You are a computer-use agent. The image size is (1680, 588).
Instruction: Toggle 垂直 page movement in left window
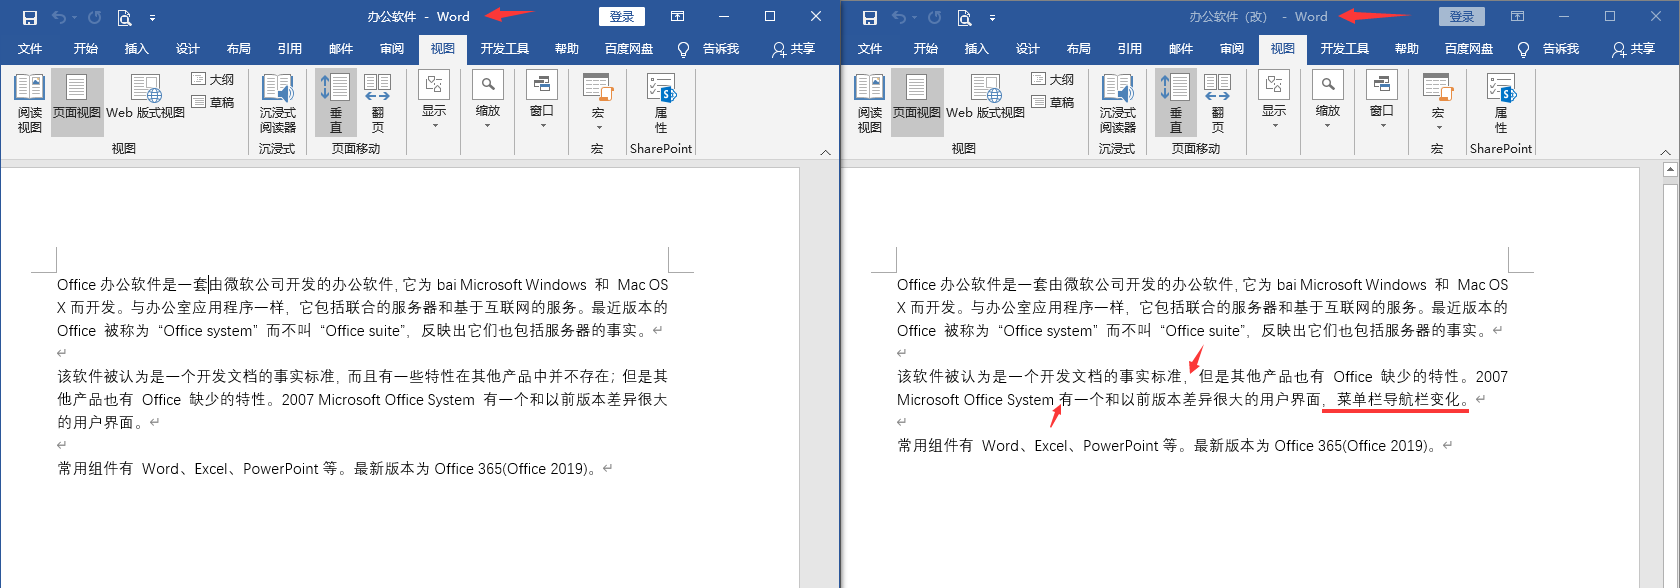(x=335, y=103)
